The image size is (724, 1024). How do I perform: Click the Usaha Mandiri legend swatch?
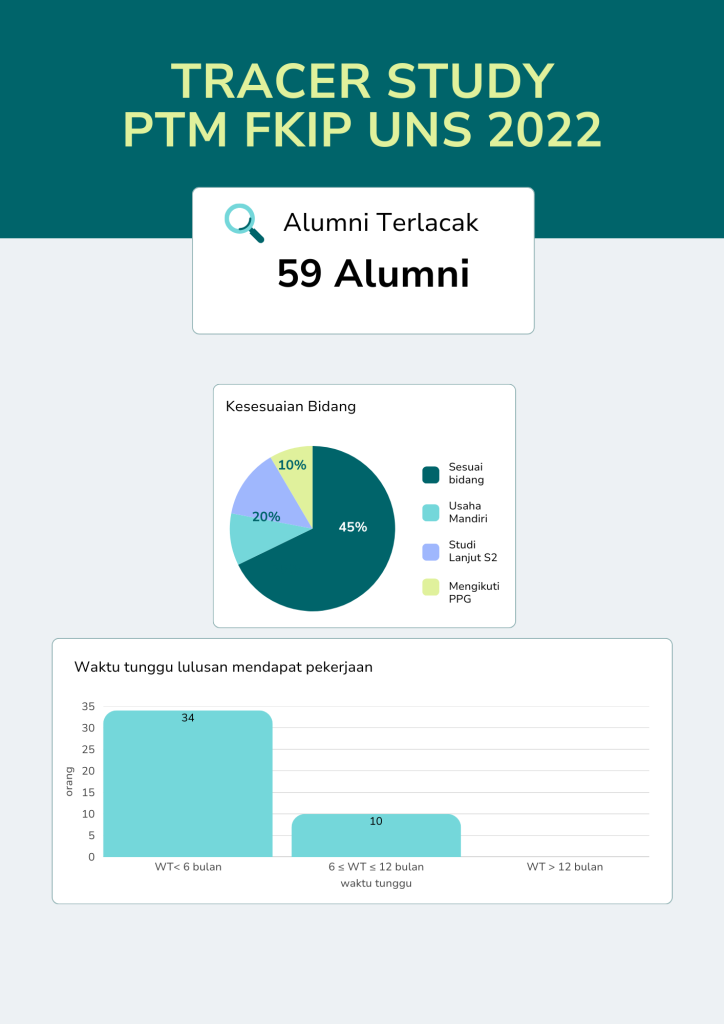point(431,512)
